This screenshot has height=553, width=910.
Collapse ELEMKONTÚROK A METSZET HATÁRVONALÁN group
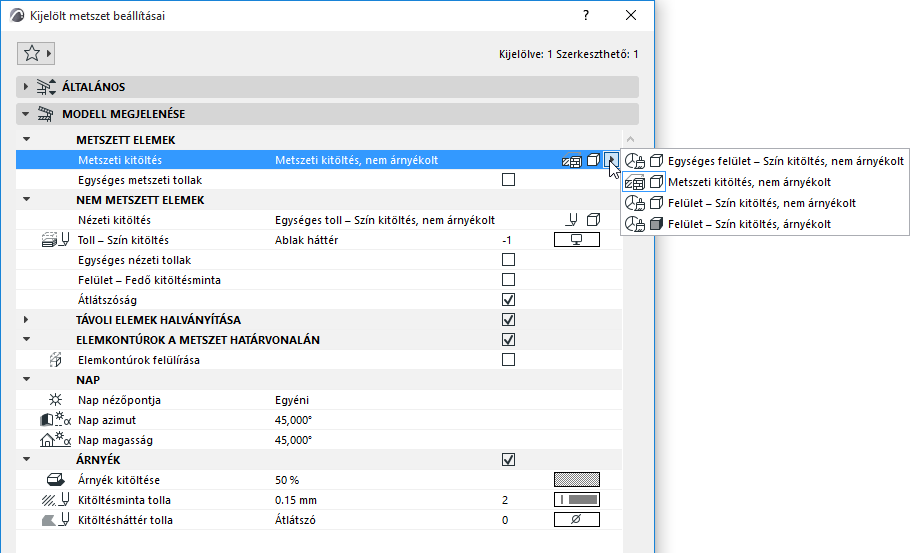(26, 339)
